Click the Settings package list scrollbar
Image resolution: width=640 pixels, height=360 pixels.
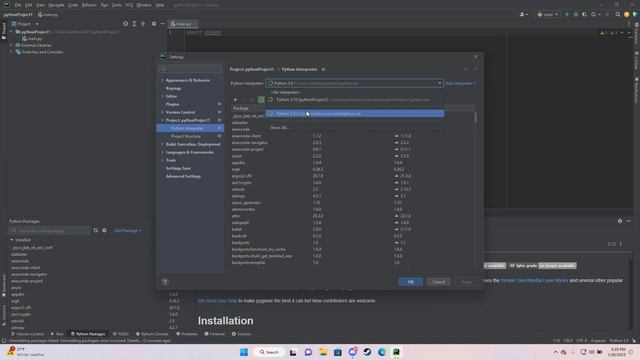pos(475,118)
